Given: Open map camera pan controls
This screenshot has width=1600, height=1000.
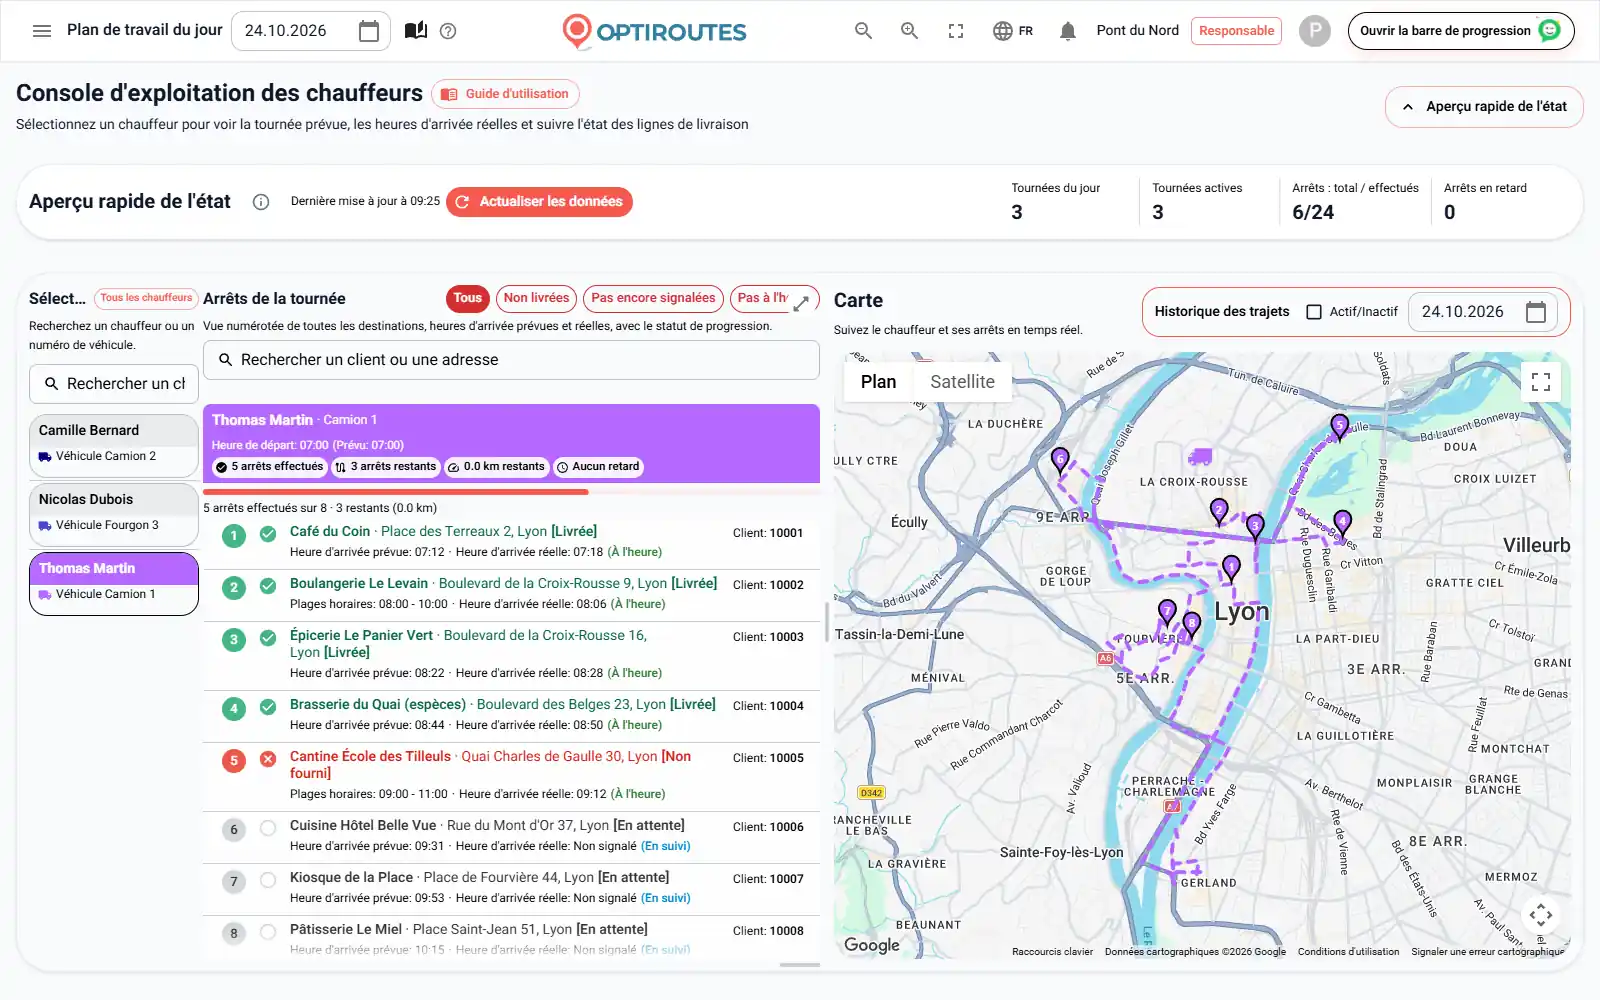Looking at the screenshot, I should point(1541,914).
